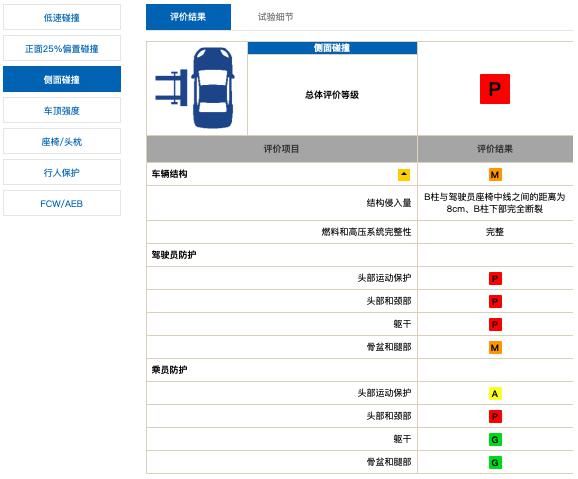Click the 评价项目 column header
This screenshot has height=479, width=578.
282,149
